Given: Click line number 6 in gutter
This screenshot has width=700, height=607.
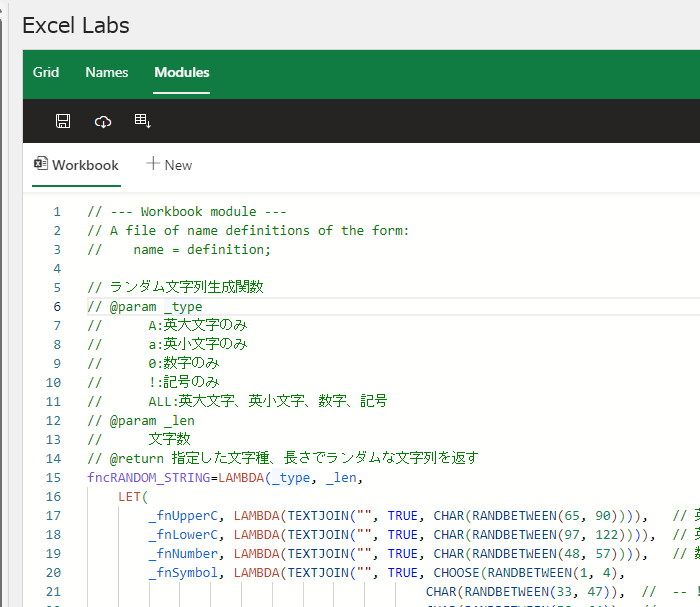Looking at the screenshot, I should click(x=57, y=307).
